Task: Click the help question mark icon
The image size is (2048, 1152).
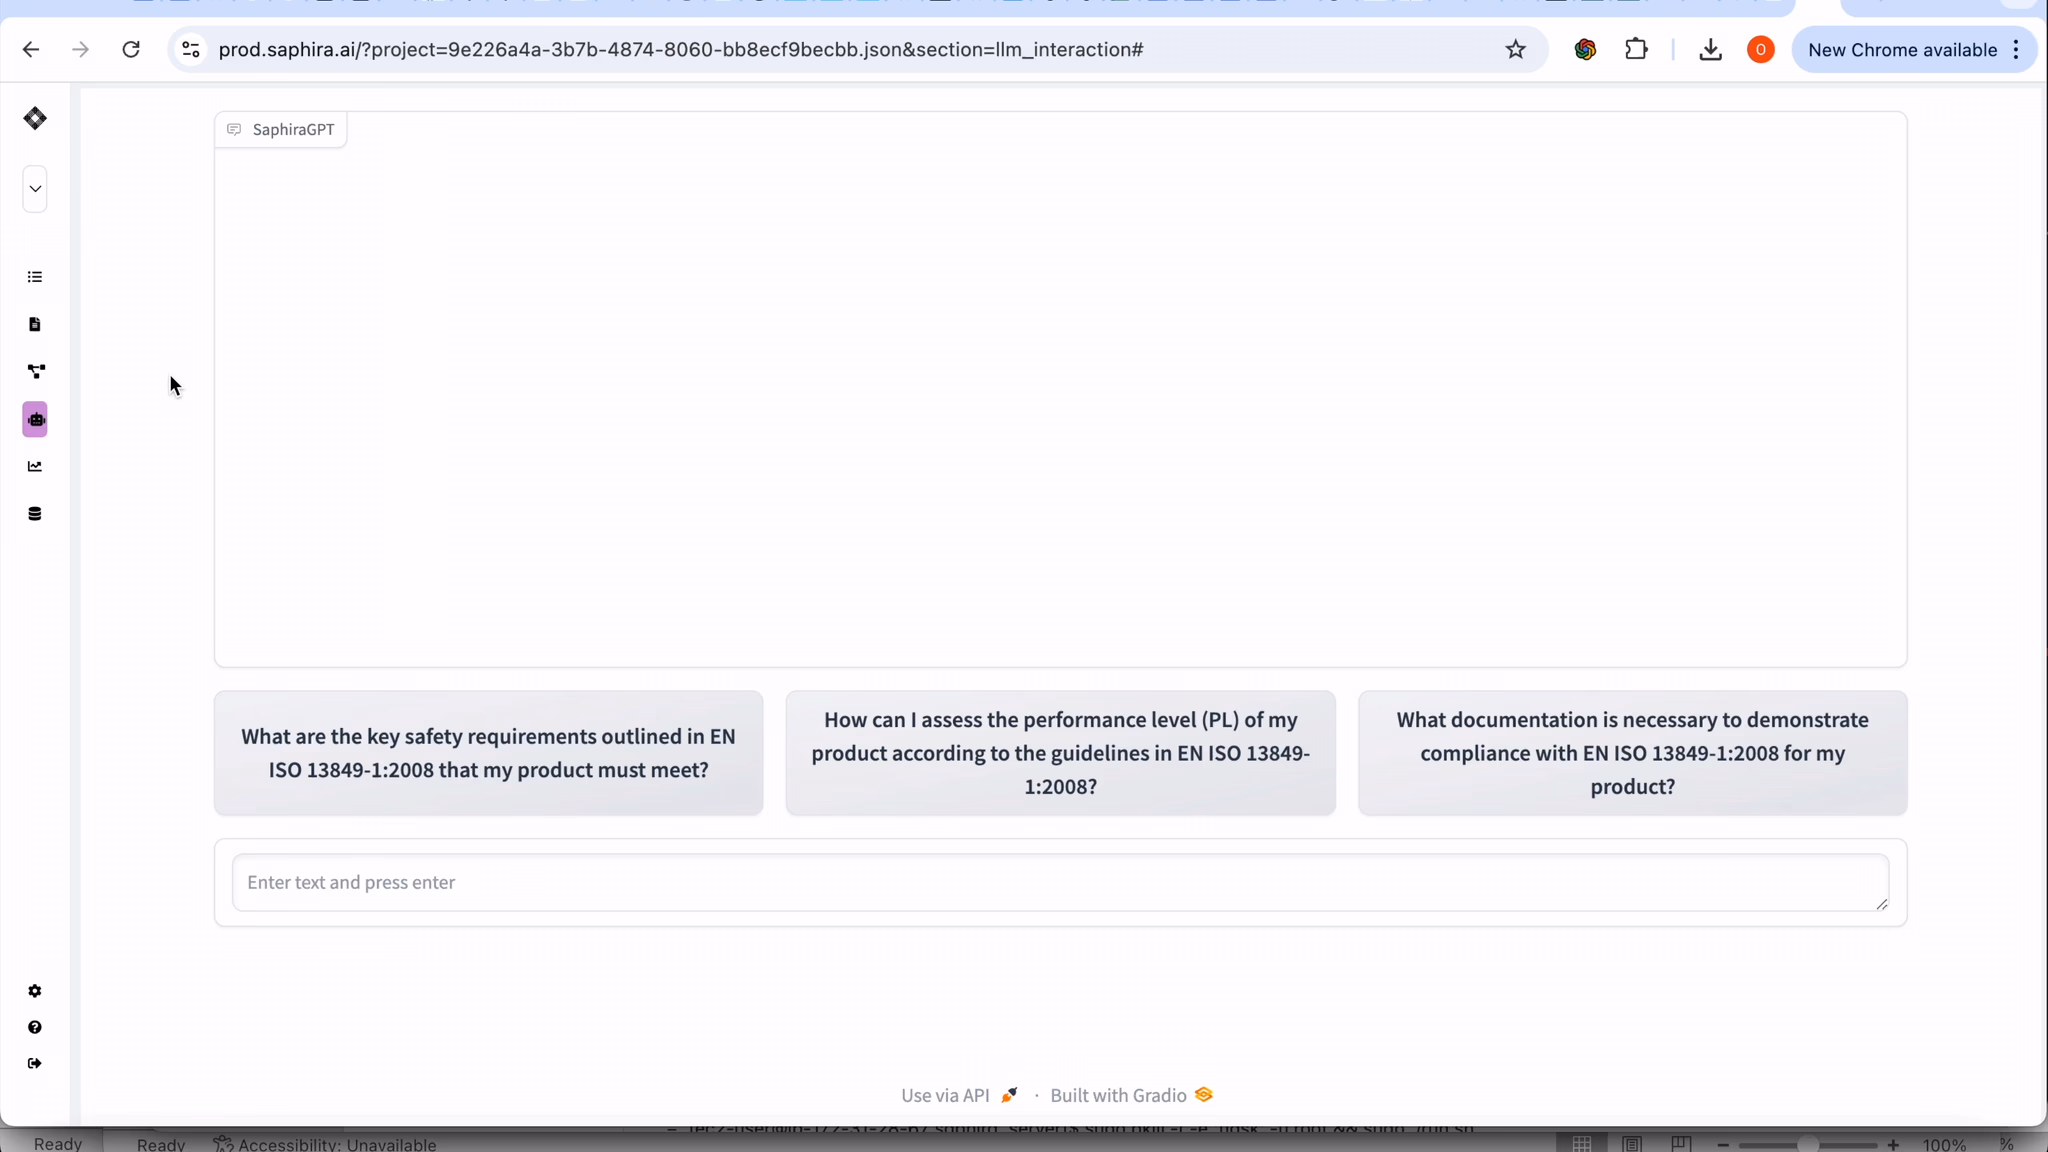Action: click(35, 1027)
